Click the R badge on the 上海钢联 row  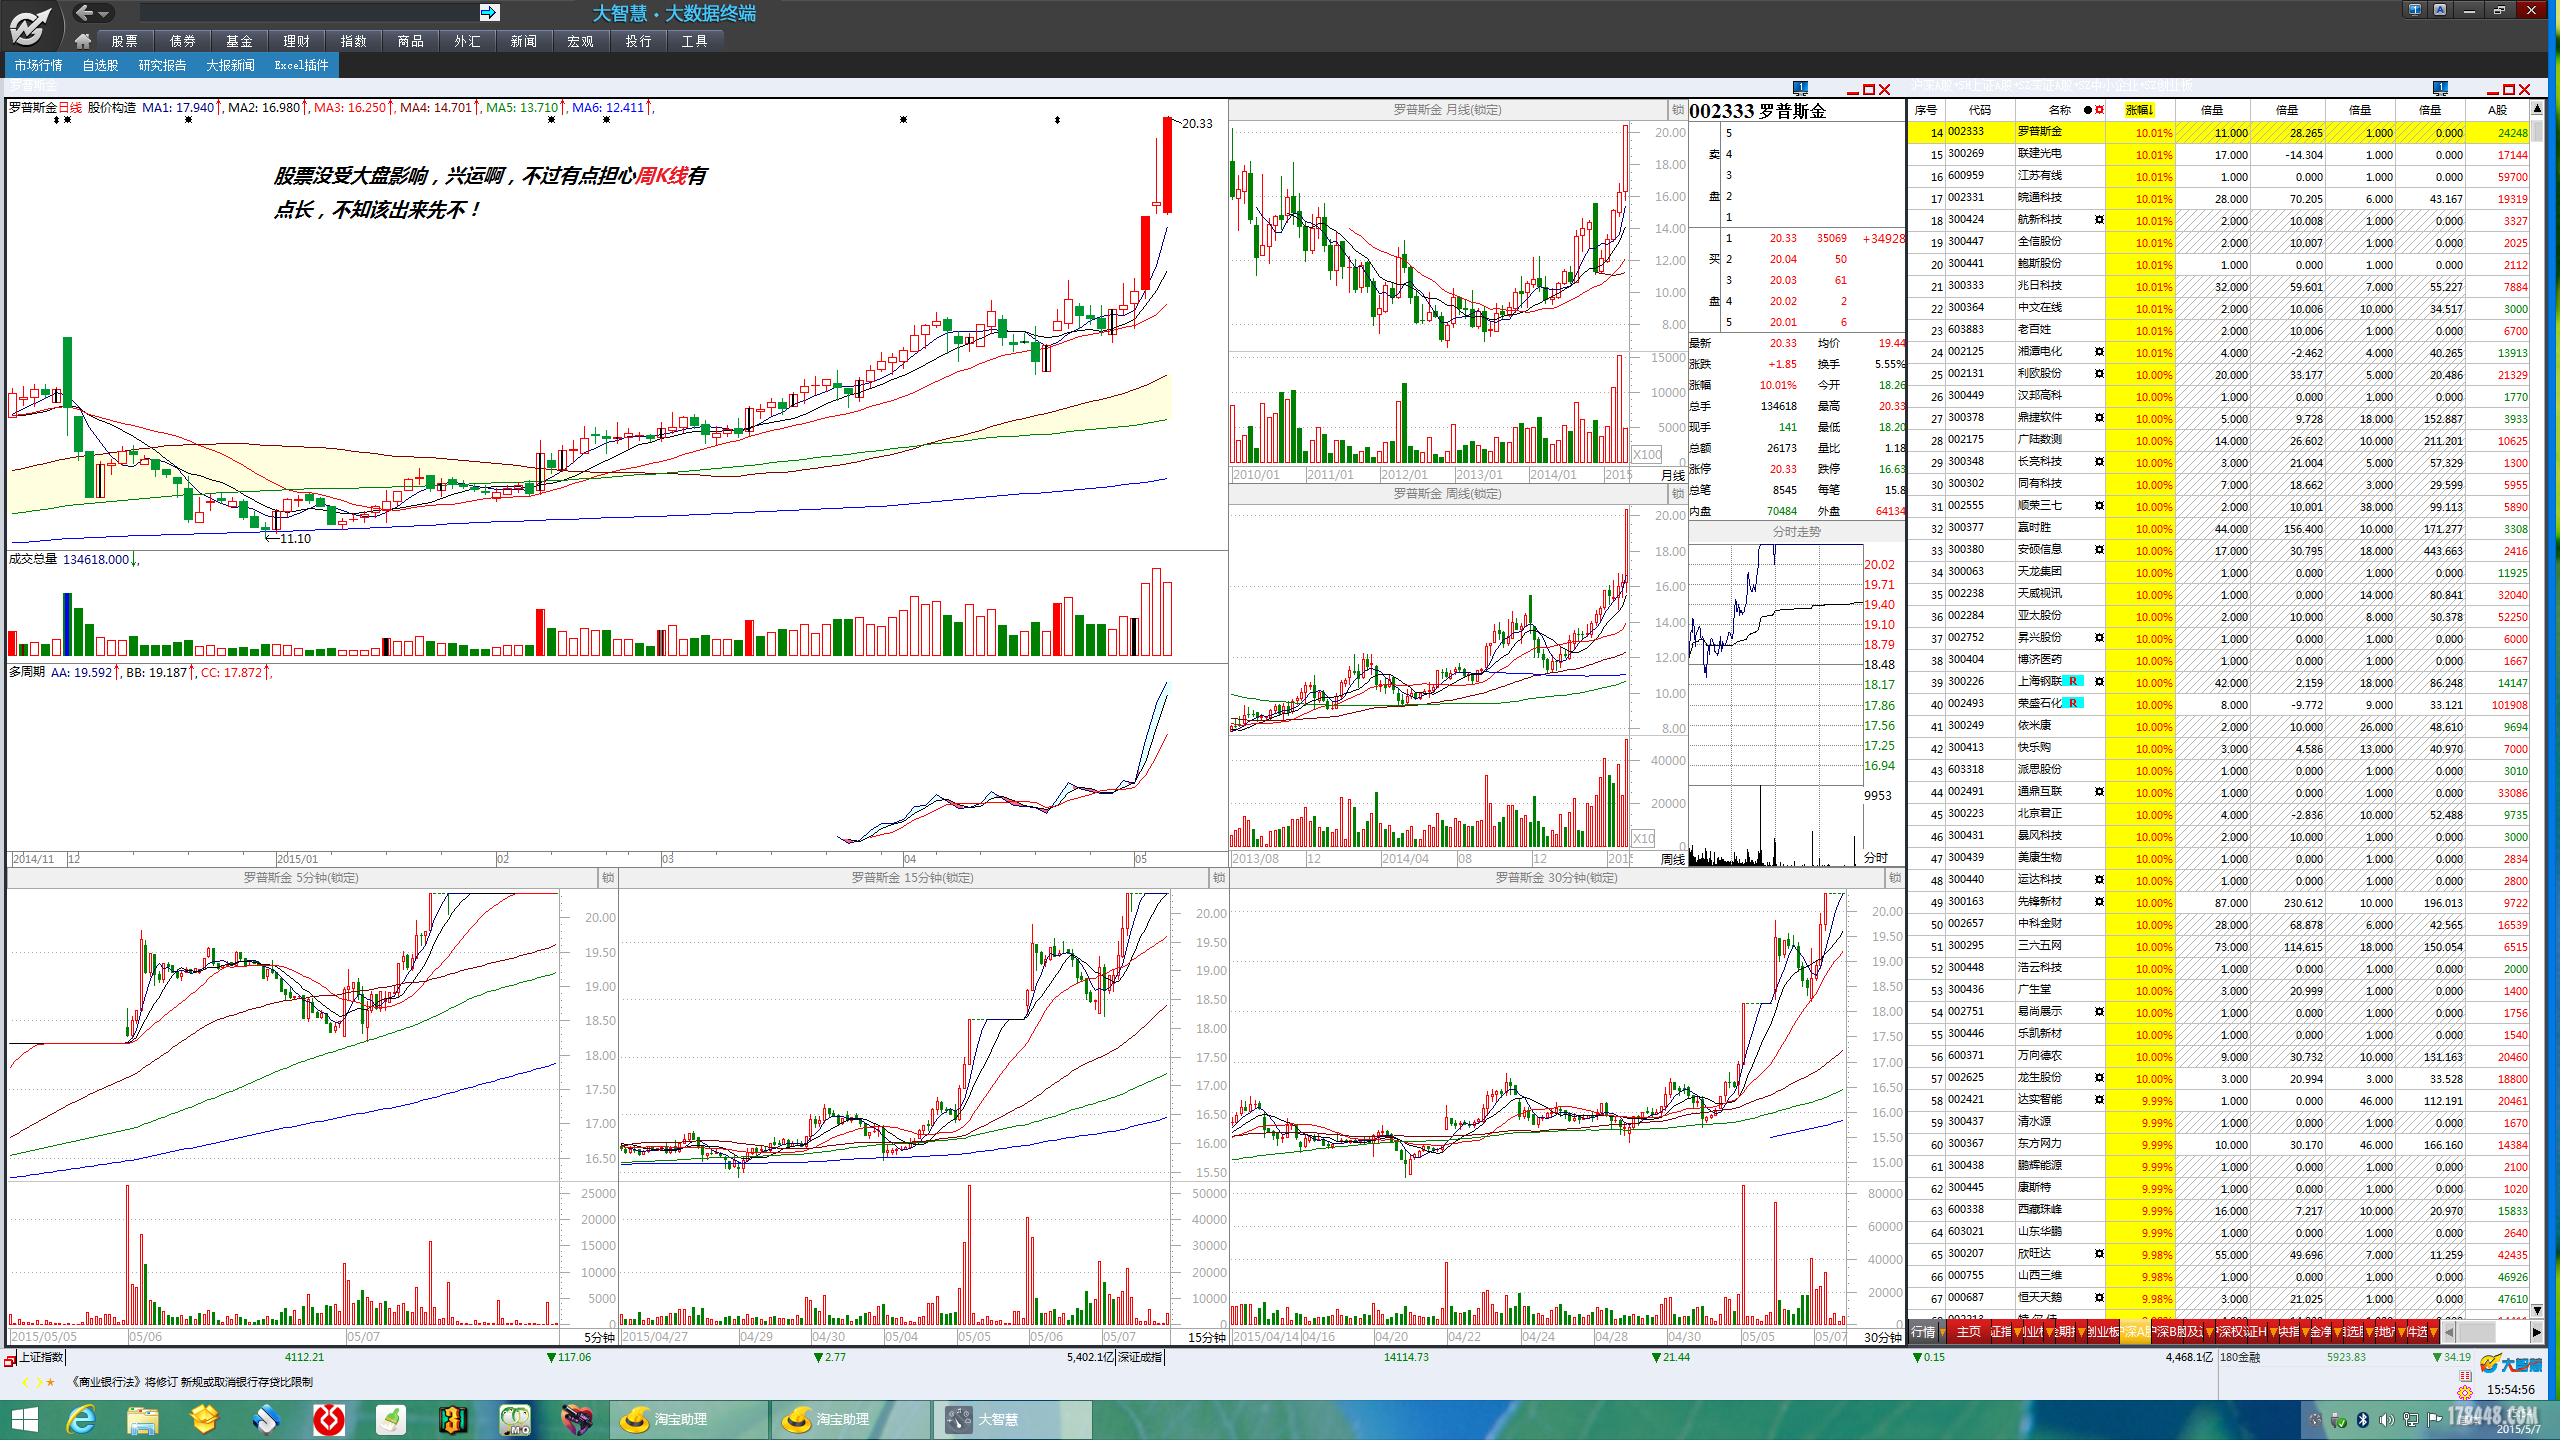2074,682
